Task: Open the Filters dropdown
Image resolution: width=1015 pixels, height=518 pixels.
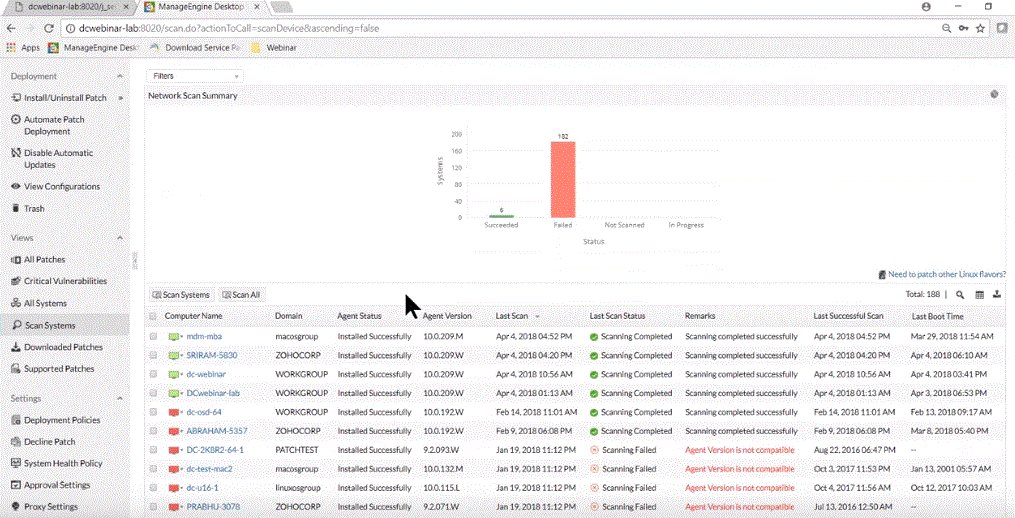Action: coord(195,76)
